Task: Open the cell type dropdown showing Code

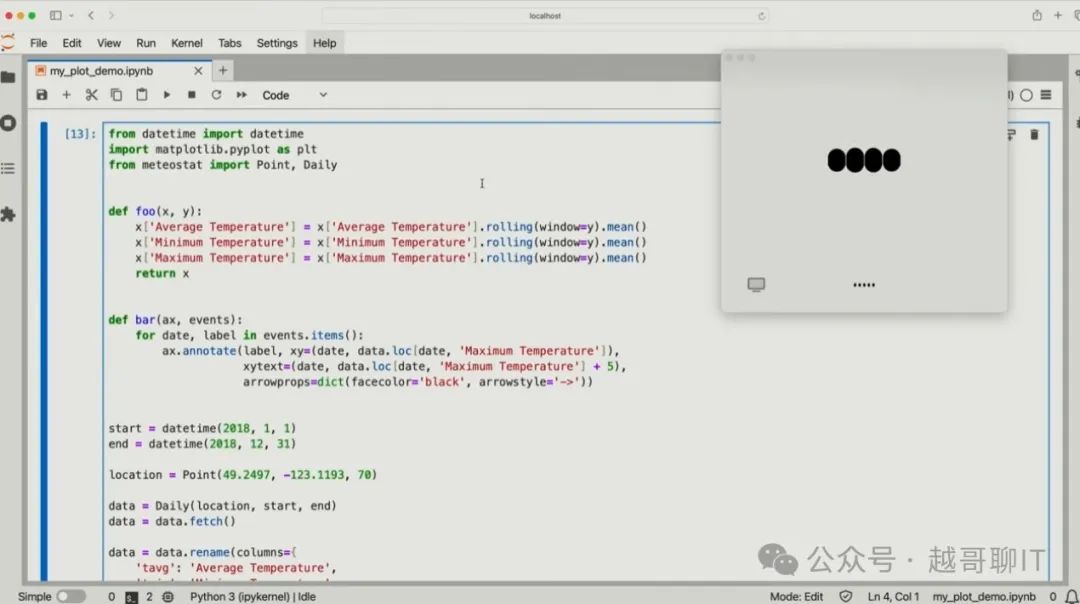Action: tap(294, 95)
